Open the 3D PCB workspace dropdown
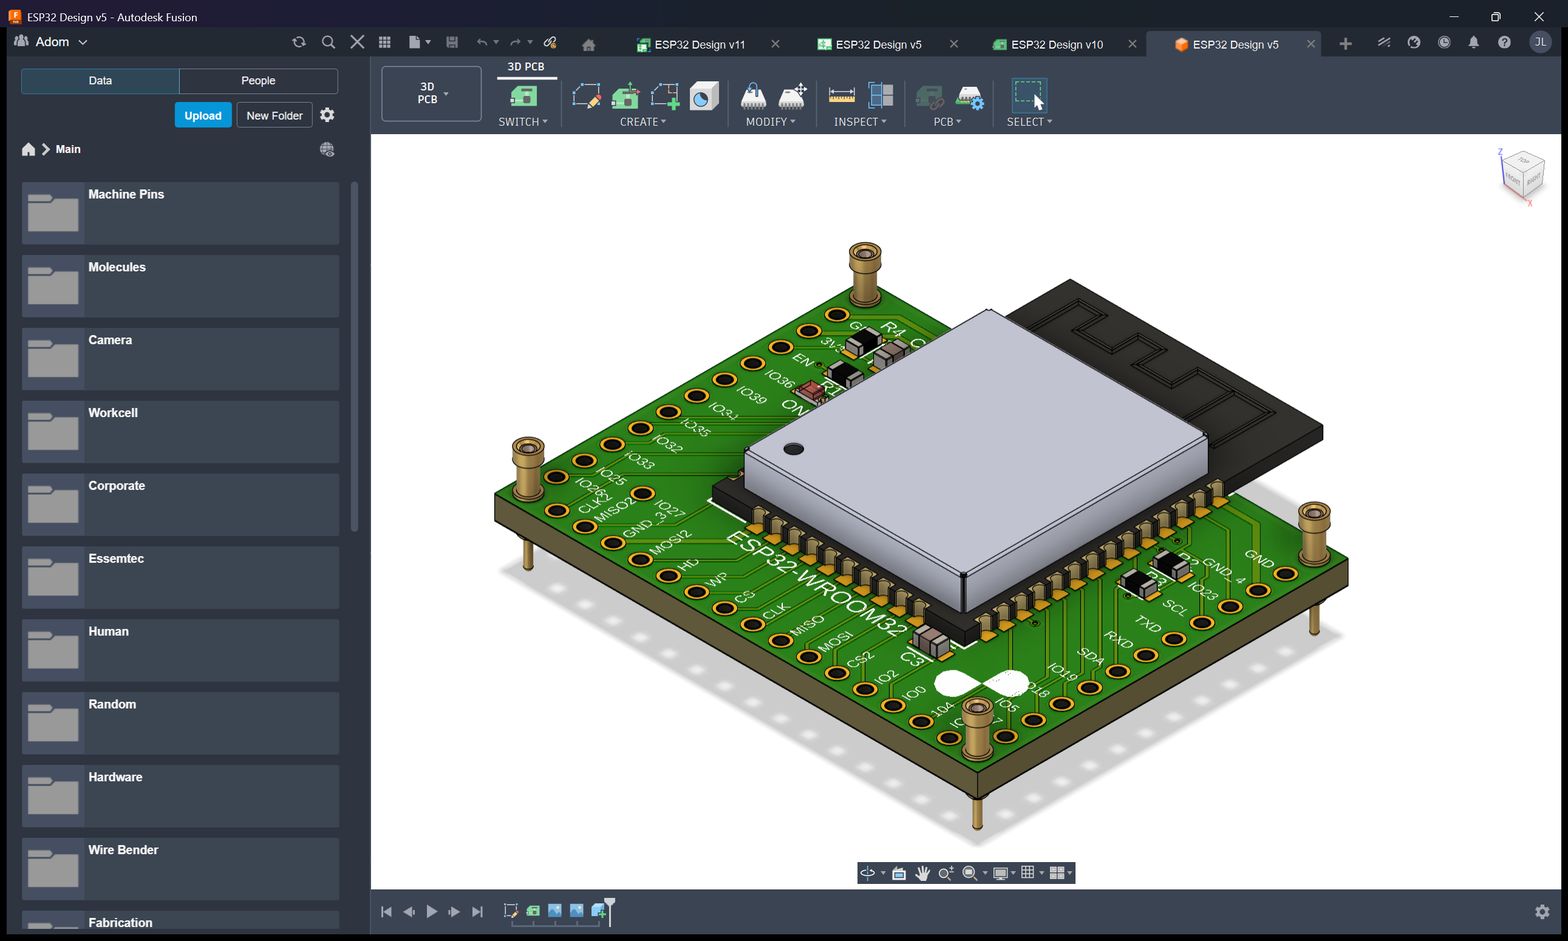 431,93
